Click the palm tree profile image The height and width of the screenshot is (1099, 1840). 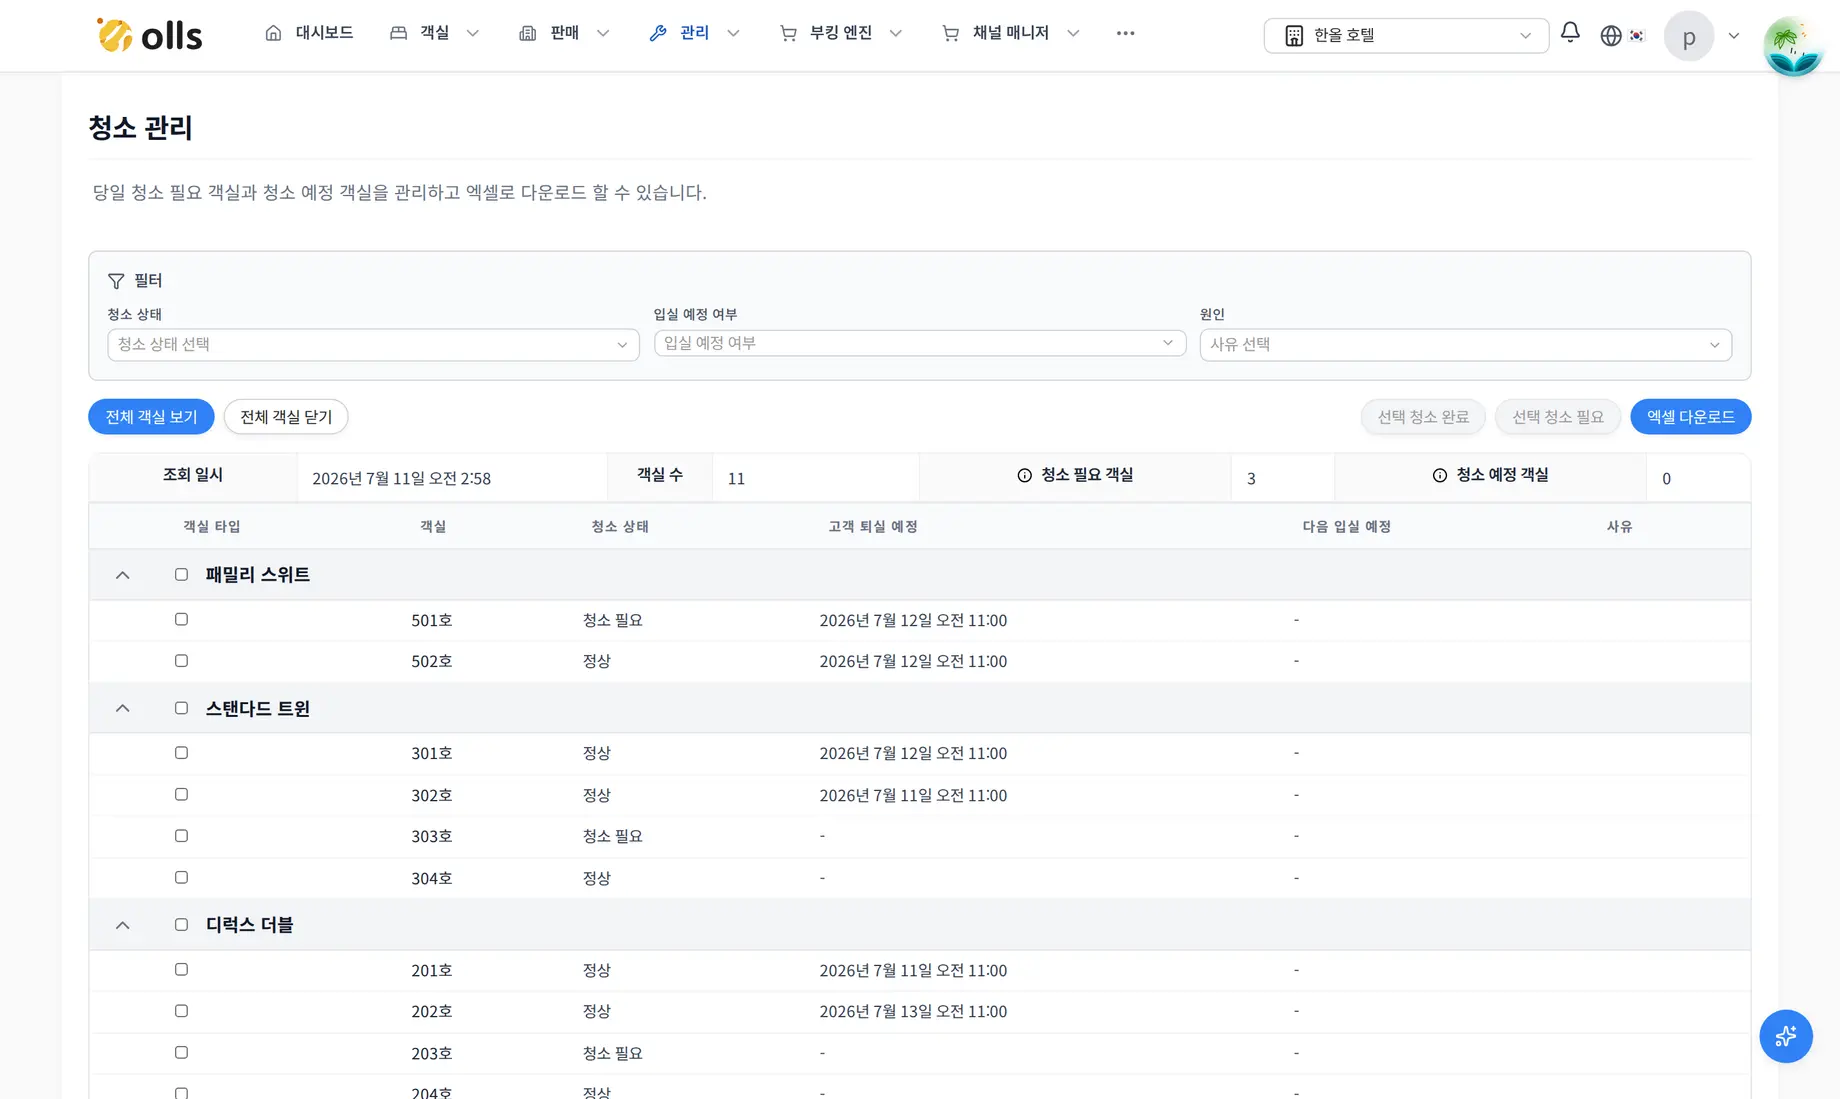tap(1793, 46)
